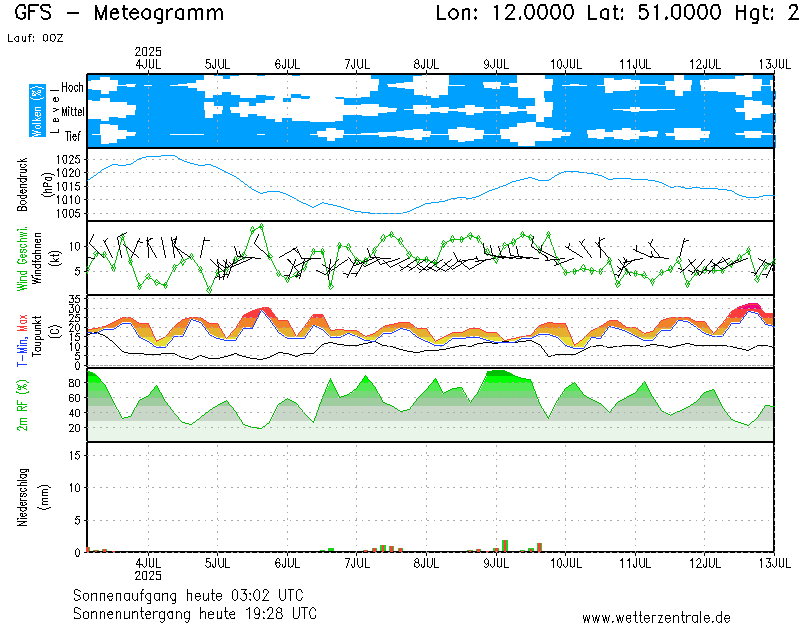Select the 0 precipitation tick value
The width and height of the screenshot is (800, 625).
(x=78, y=553)
